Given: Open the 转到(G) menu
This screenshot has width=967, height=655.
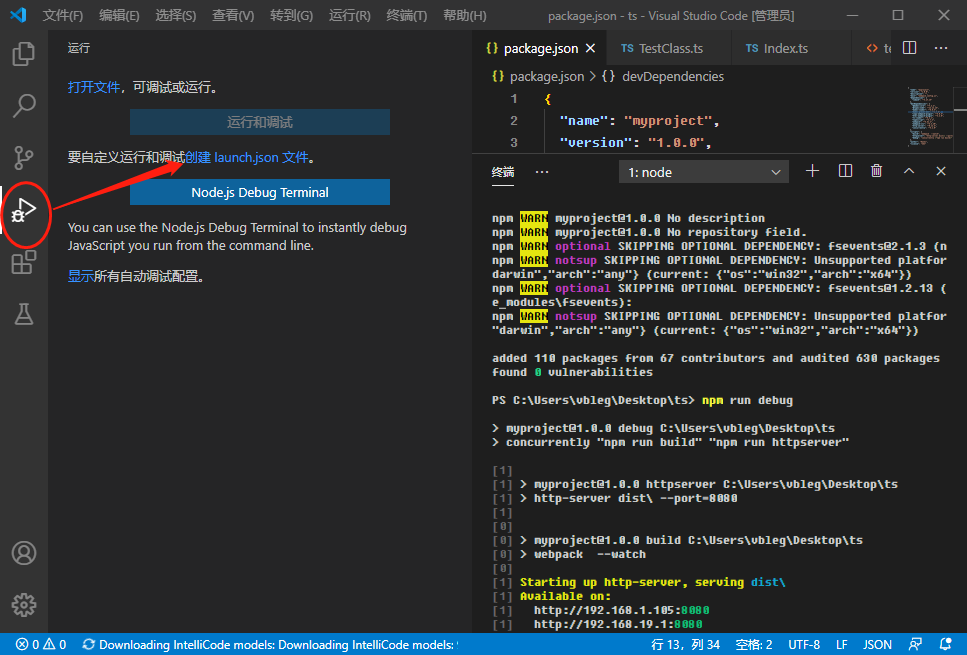Looking at the screenshot, I should (291, 15).
